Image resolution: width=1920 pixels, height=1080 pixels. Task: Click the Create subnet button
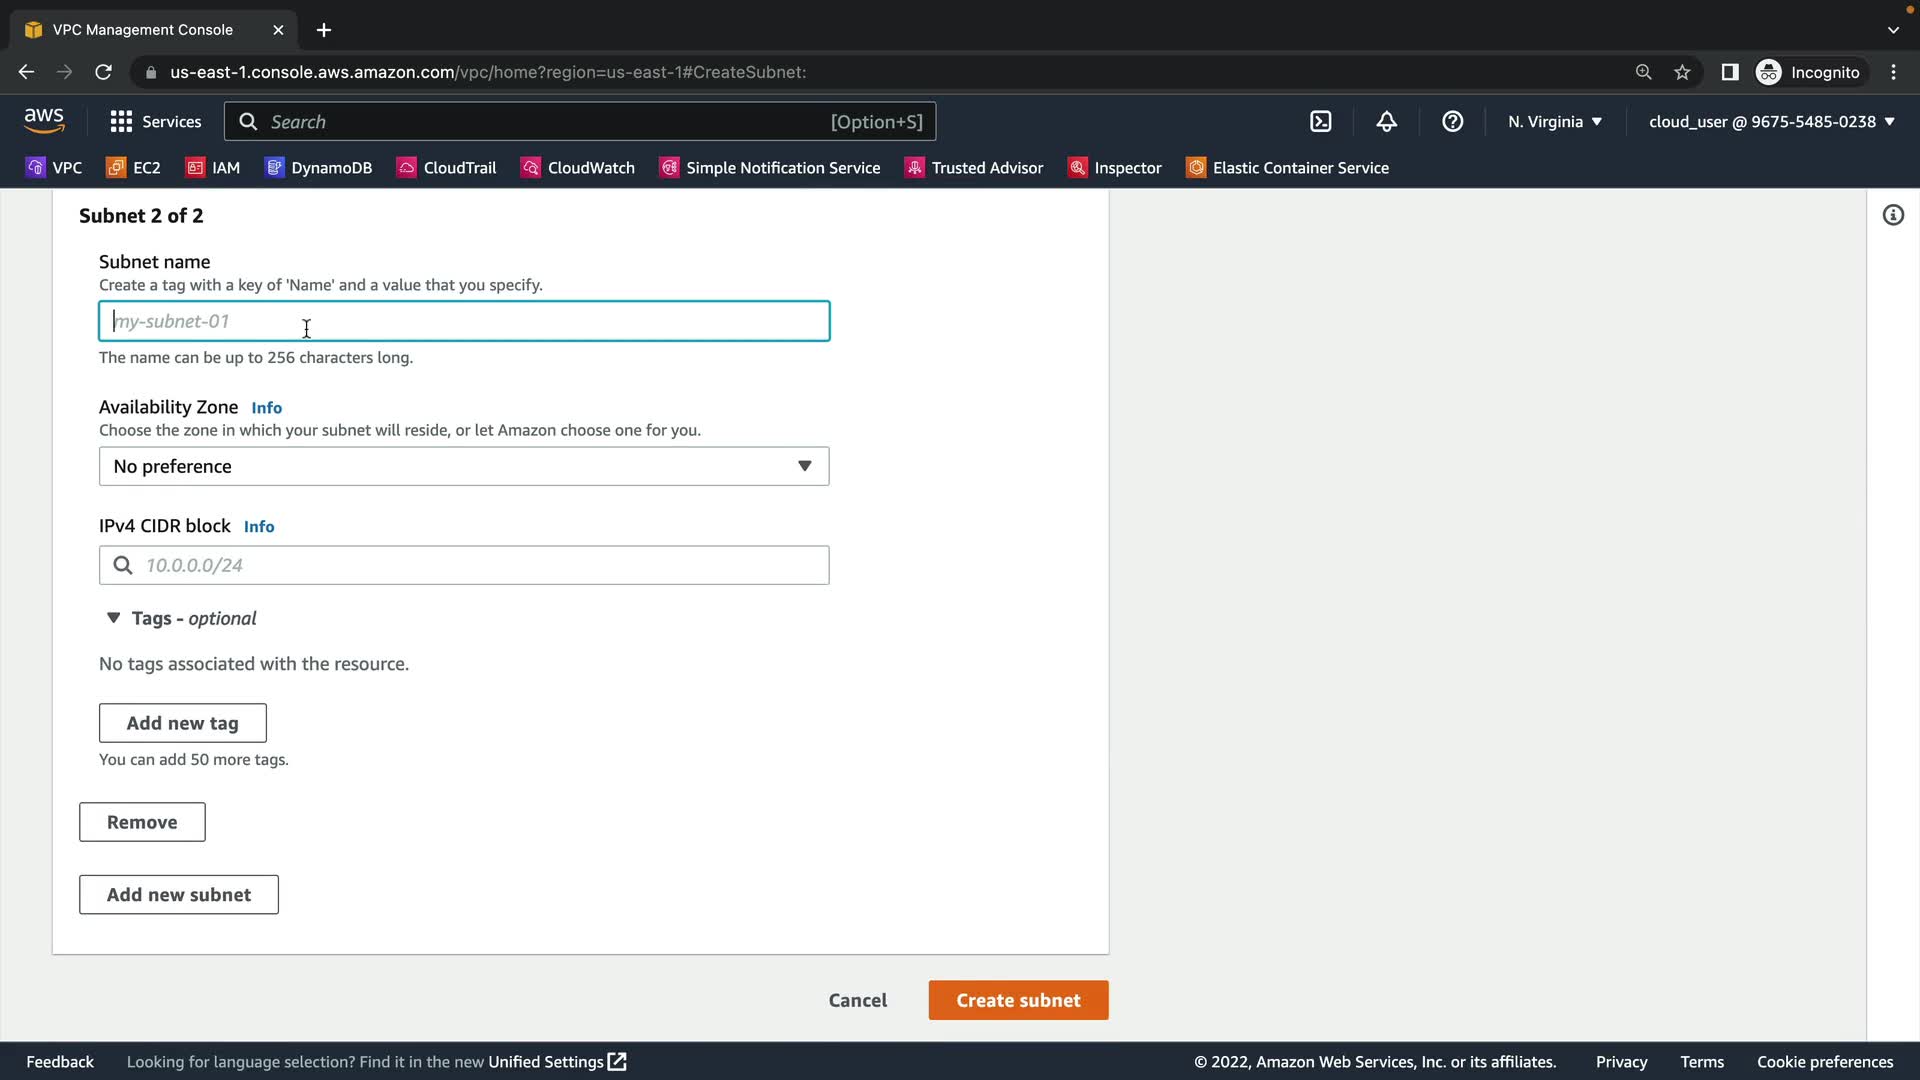(x=1018, y=1000)
